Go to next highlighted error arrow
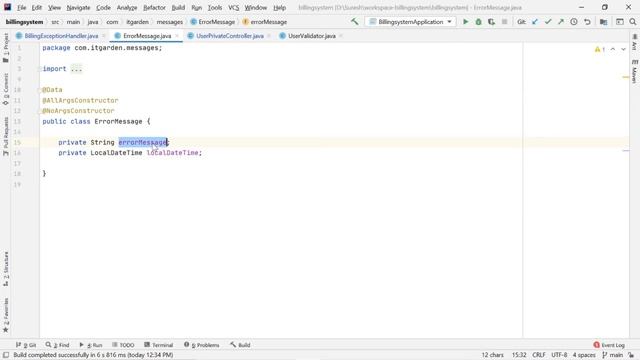The image size is (640, 360). click(623, 49)
